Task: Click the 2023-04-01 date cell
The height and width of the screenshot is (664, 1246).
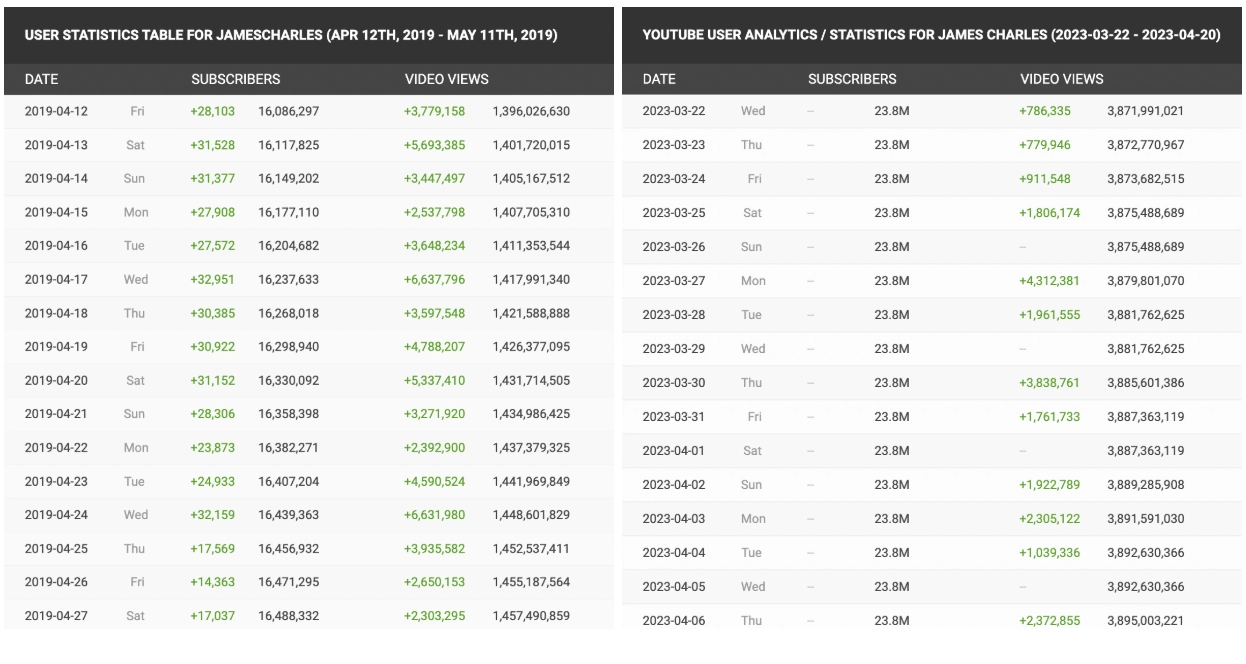Action: (673, 451)
